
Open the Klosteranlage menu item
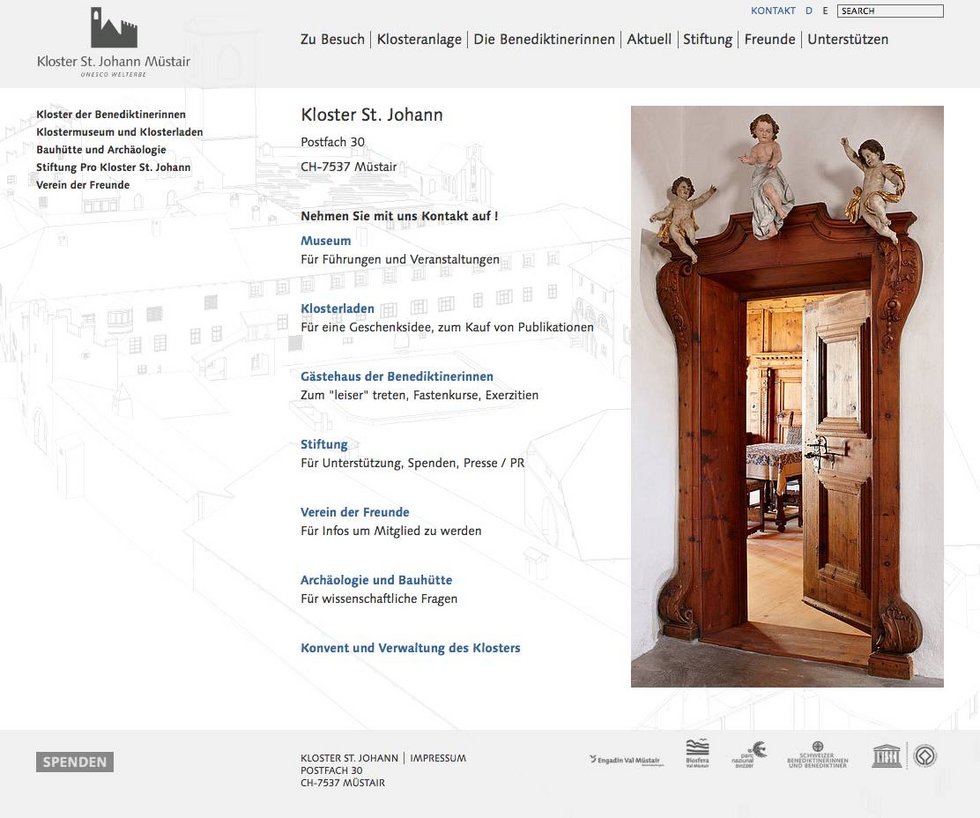[419, 40]
